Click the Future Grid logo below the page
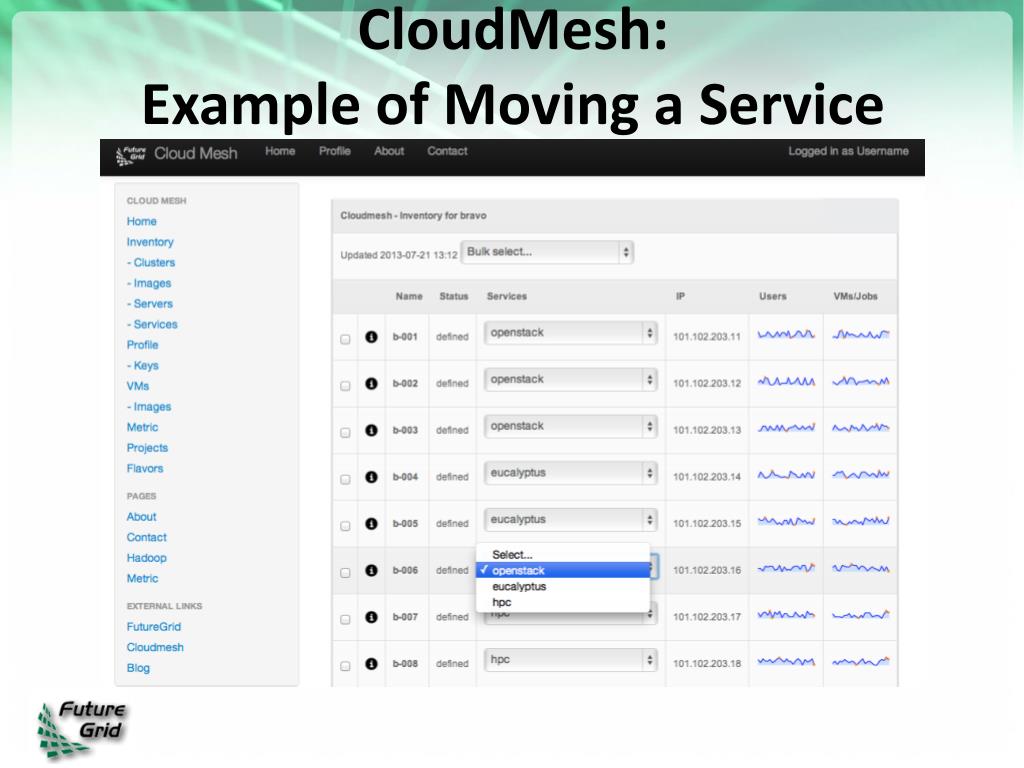Image resolution: width=1024 pixels, height=768 pixels. coord(82,729)
